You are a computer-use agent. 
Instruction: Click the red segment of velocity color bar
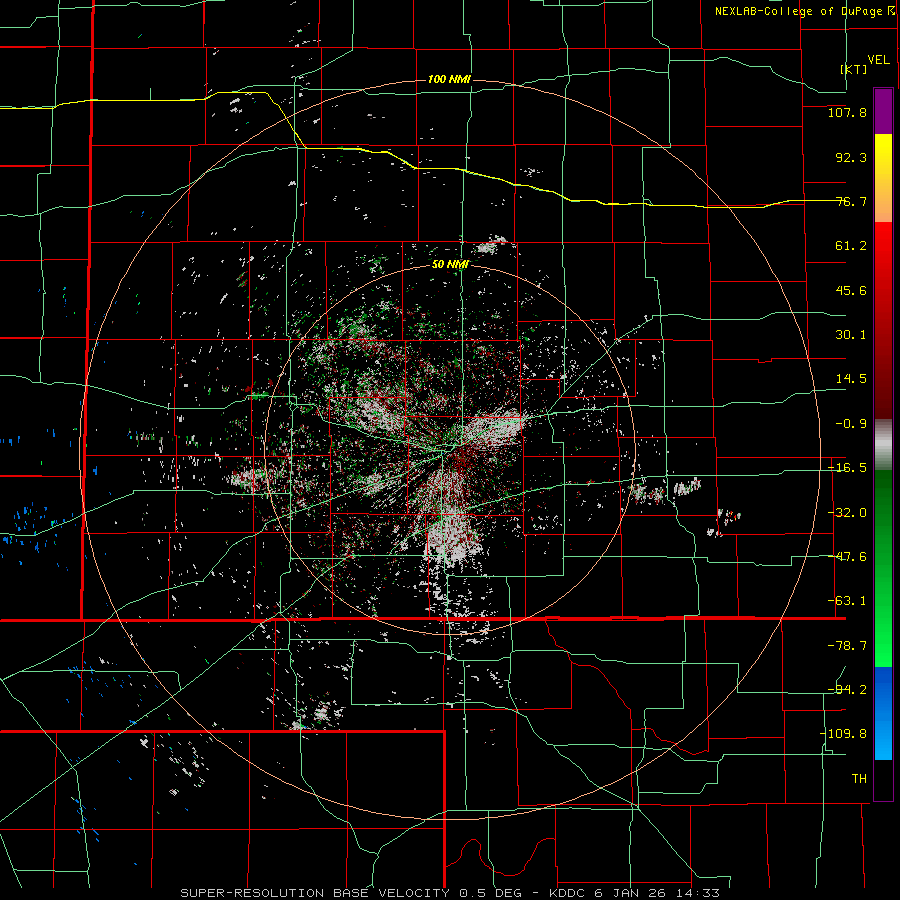(x=883, y=320)
